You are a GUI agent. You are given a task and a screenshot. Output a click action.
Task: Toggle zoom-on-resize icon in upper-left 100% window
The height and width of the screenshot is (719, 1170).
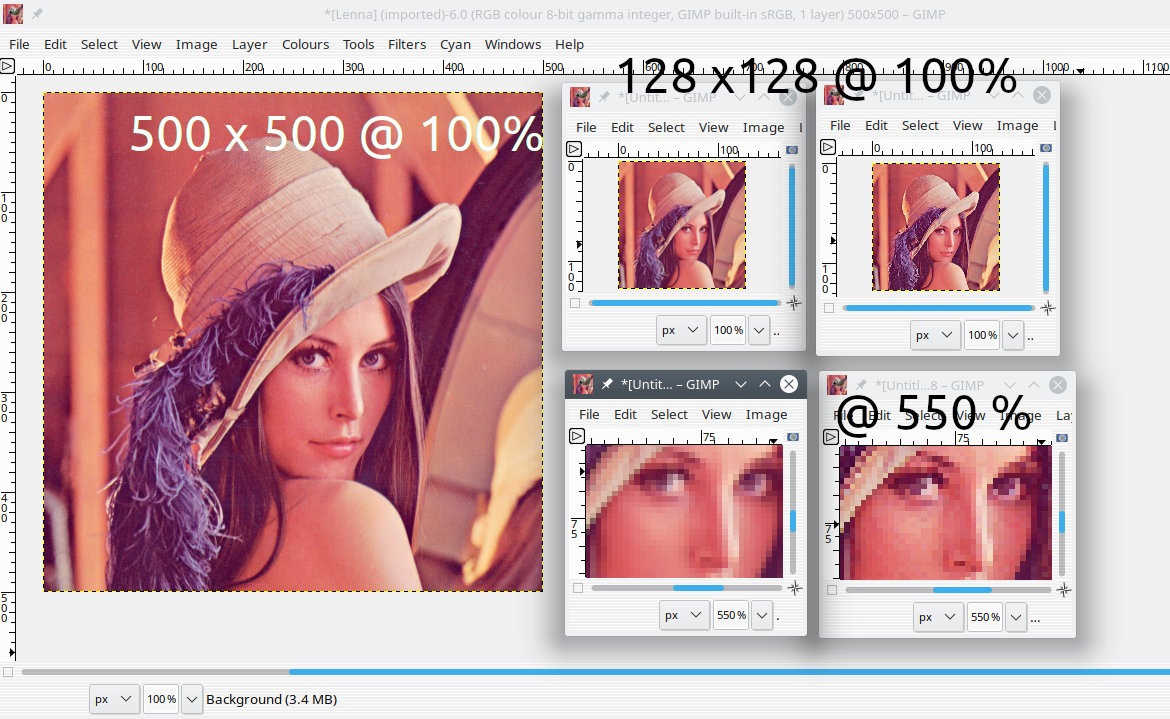[x=792, y=150]
